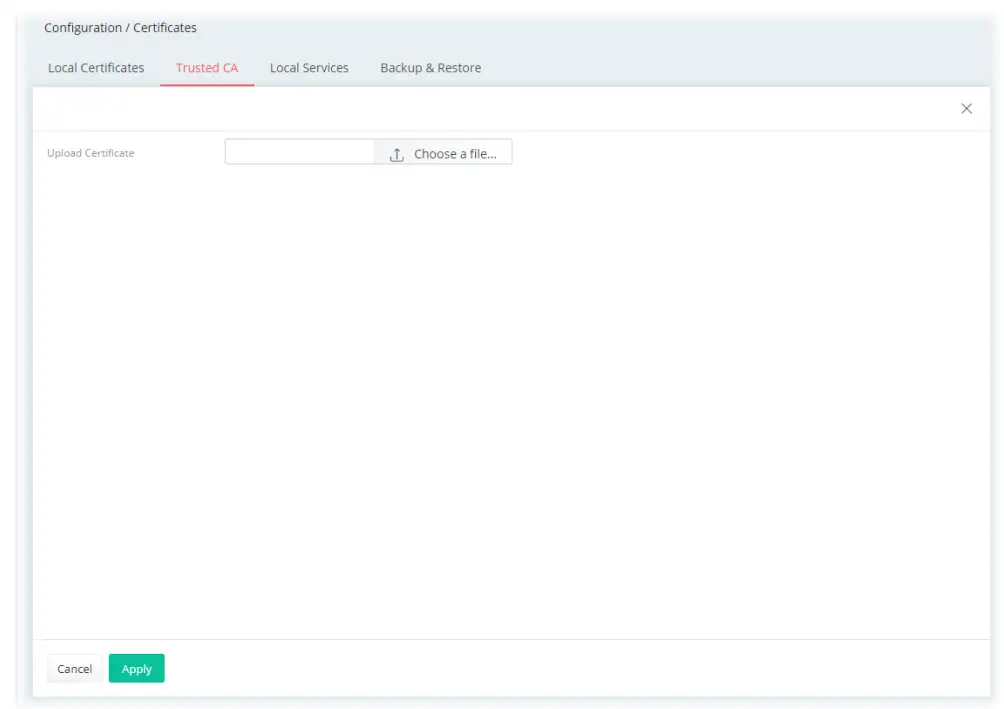Click the Choose a file button
Image resolution: width=1004 pixels, height=709 pixels.
click(x=444, y=152)
